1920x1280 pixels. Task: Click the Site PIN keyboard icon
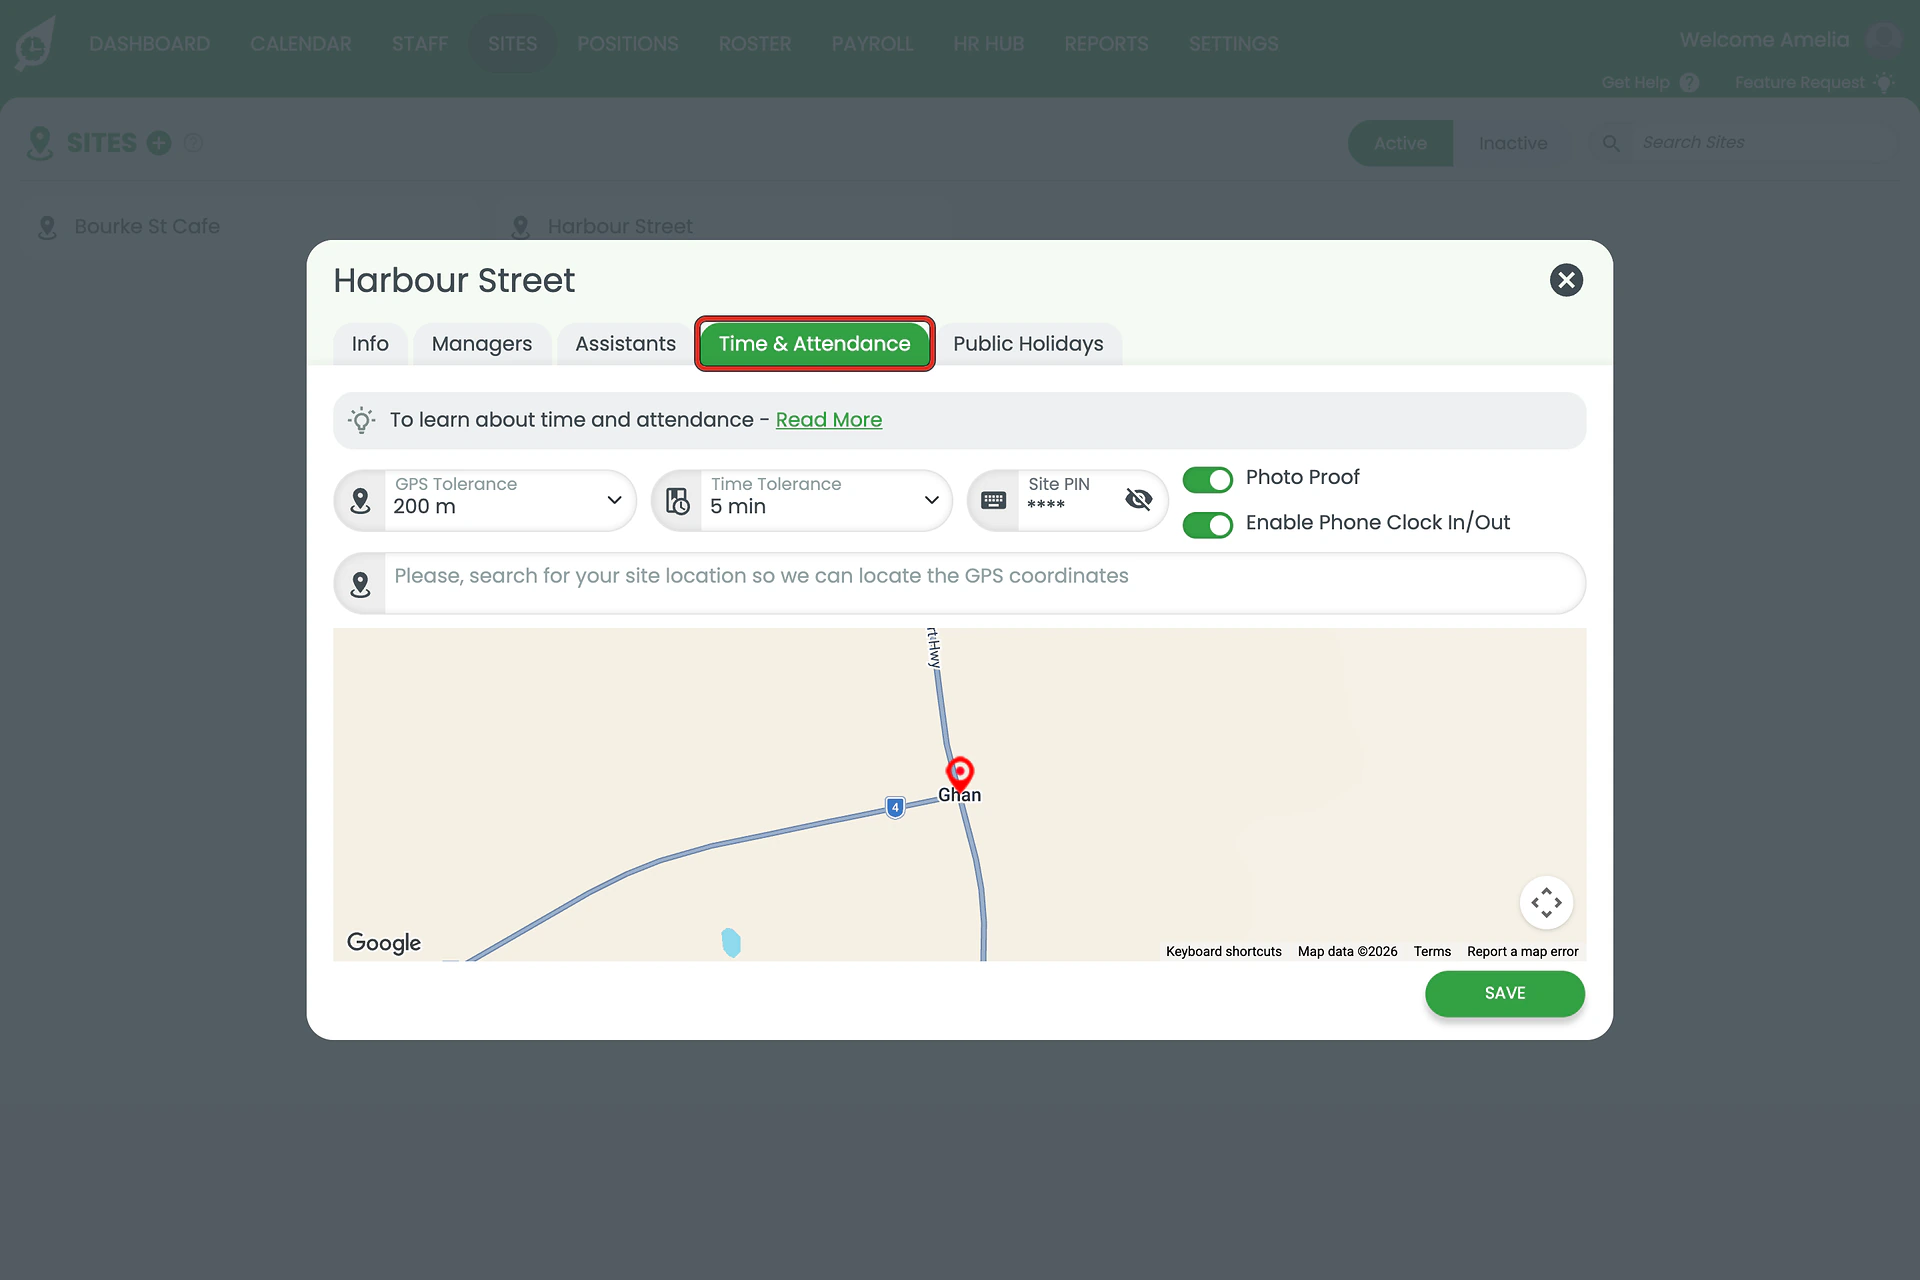point(993,500)
